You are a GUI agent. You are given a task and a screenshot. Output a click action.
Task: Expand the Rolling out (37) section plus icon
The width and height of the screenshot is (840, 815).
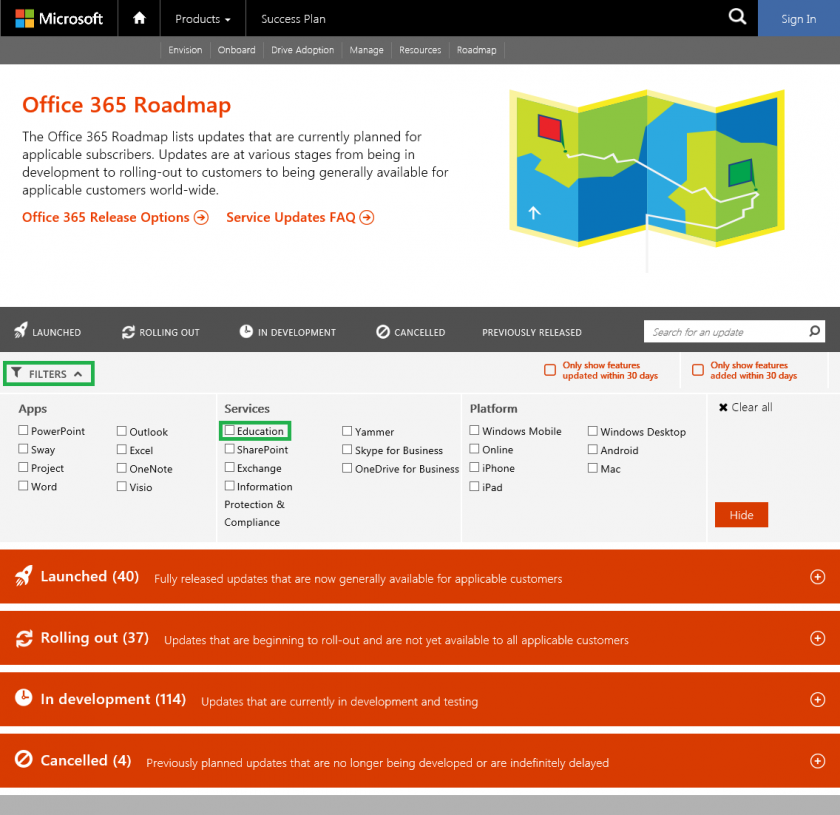point(818,638)
